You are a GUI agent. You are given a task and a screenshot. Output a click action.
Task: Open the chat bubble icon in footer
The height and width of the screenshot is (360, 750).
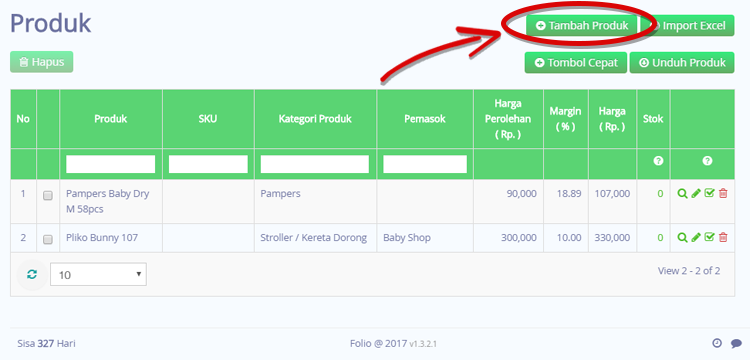(736, 343)
